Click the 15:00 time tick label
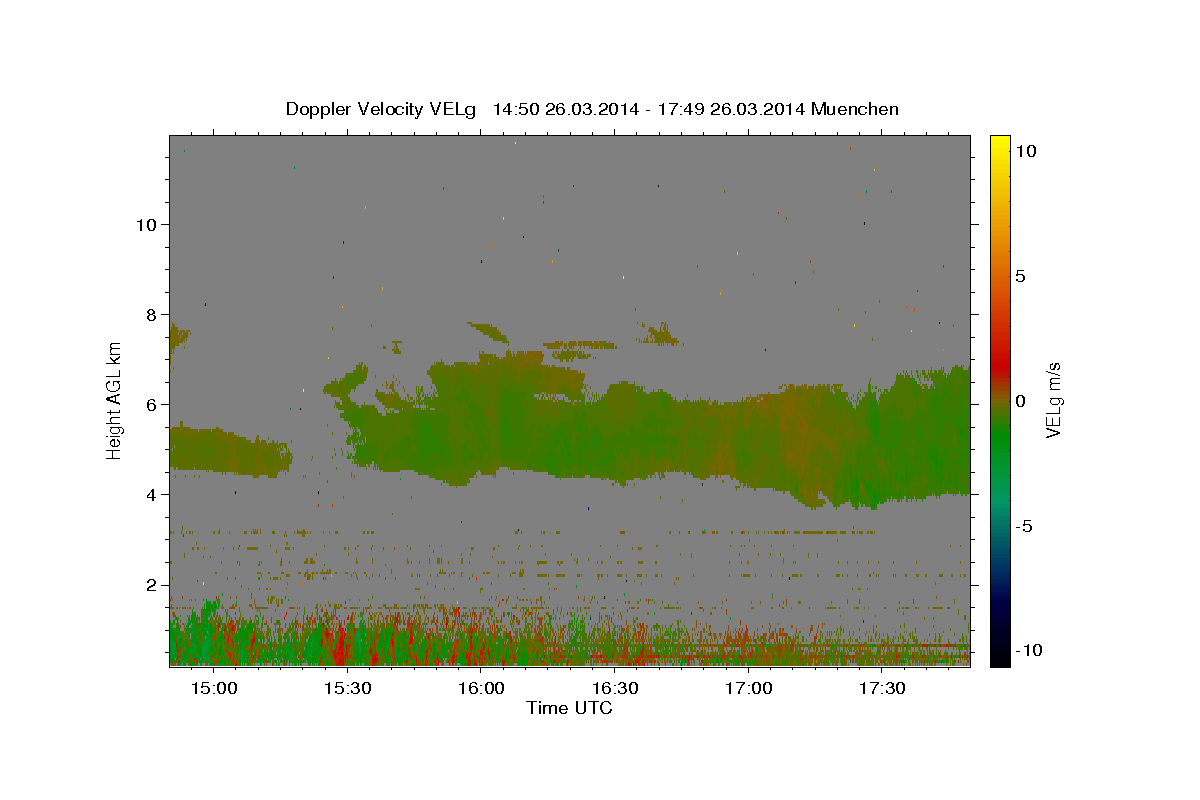1200x800 pixels. 213,688
